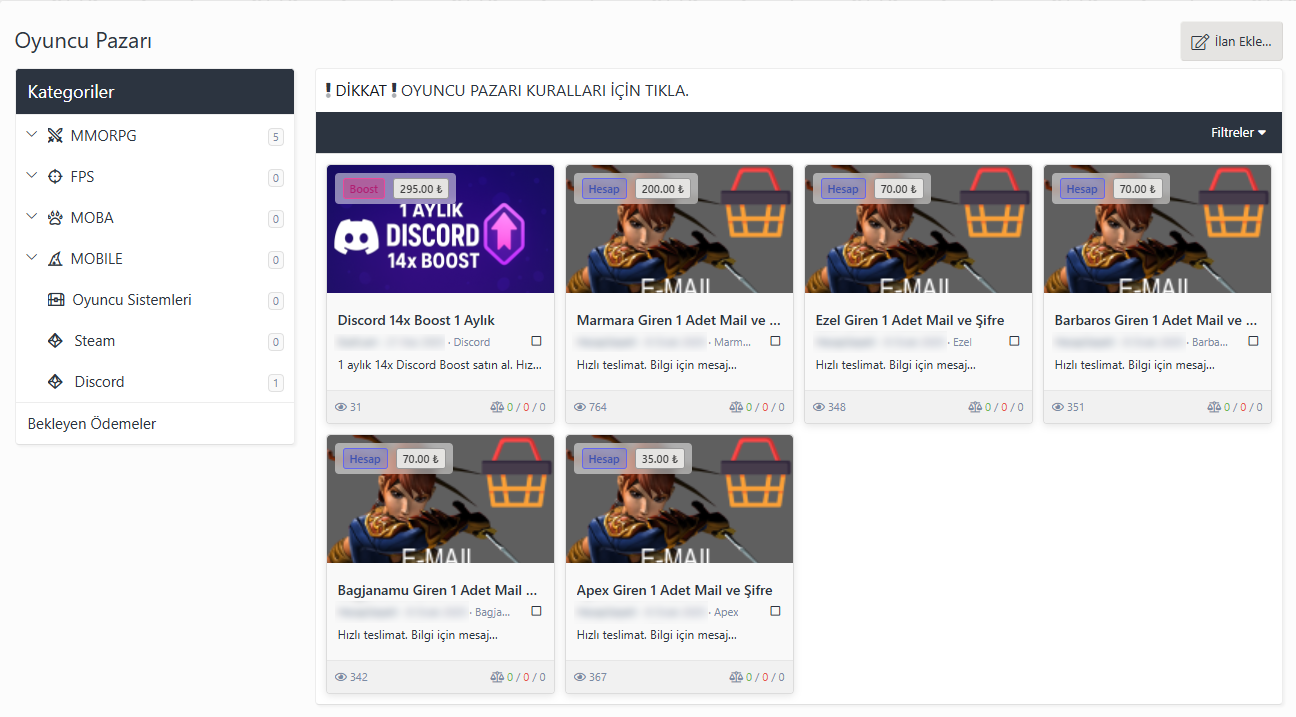The height and width of the screenshot is (717, 1296).
Task: Click eye views icon on Barbaros card
Action: (1058, 407)
